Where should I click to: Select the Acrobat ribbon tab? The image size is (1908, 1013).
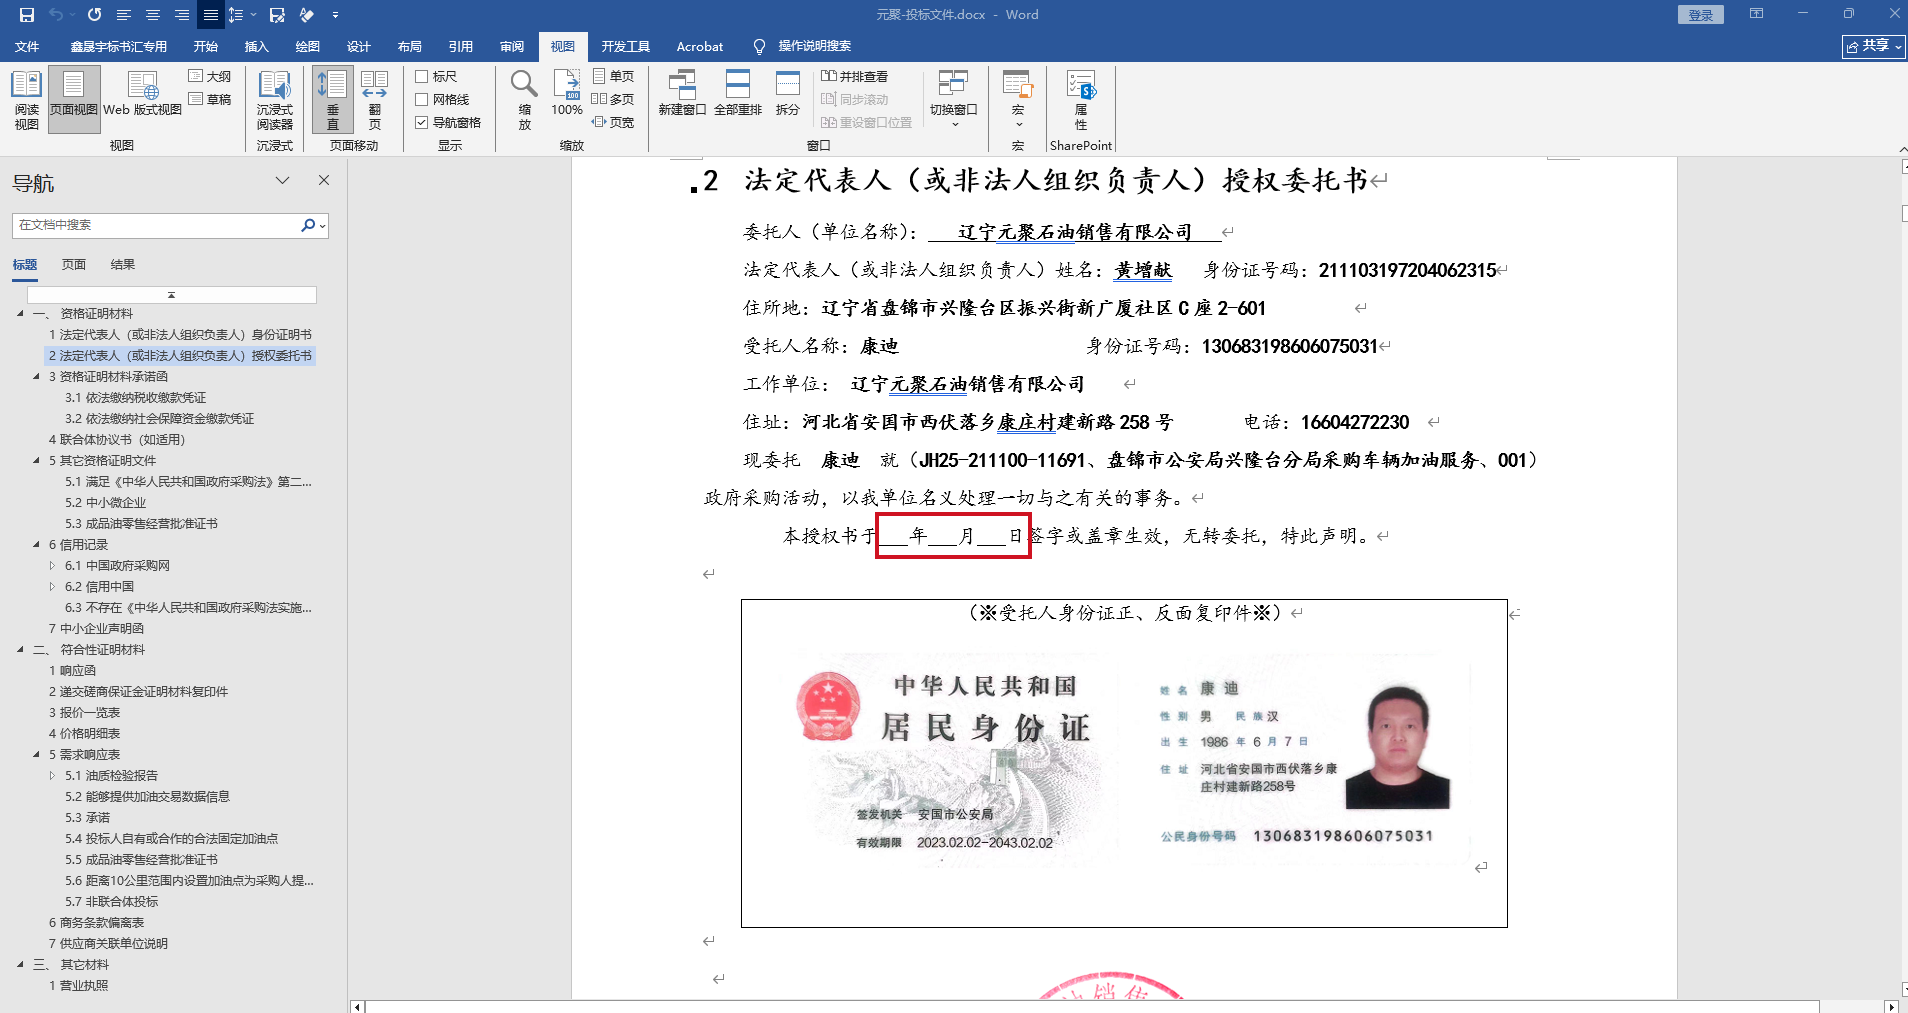[x=700, y=47]
